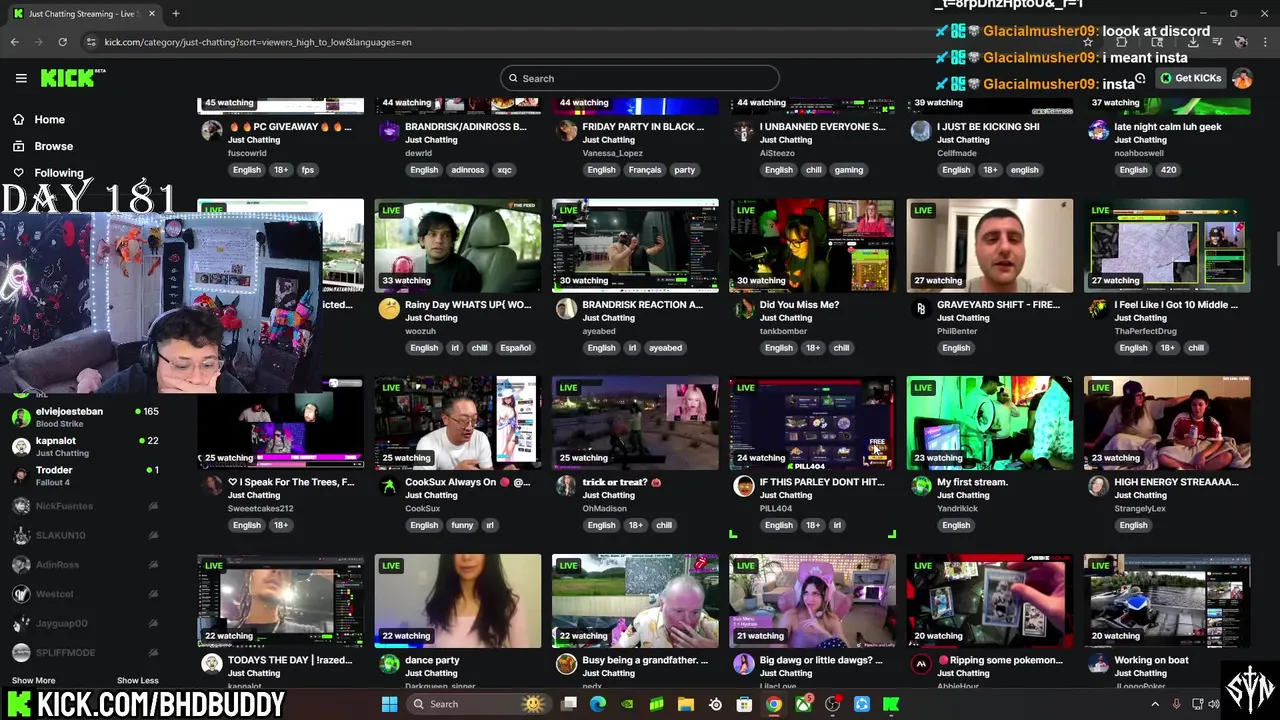Open tankbomber Did You Miss Me thumbnail
The image size is (1280, 720).
[812, 246]
